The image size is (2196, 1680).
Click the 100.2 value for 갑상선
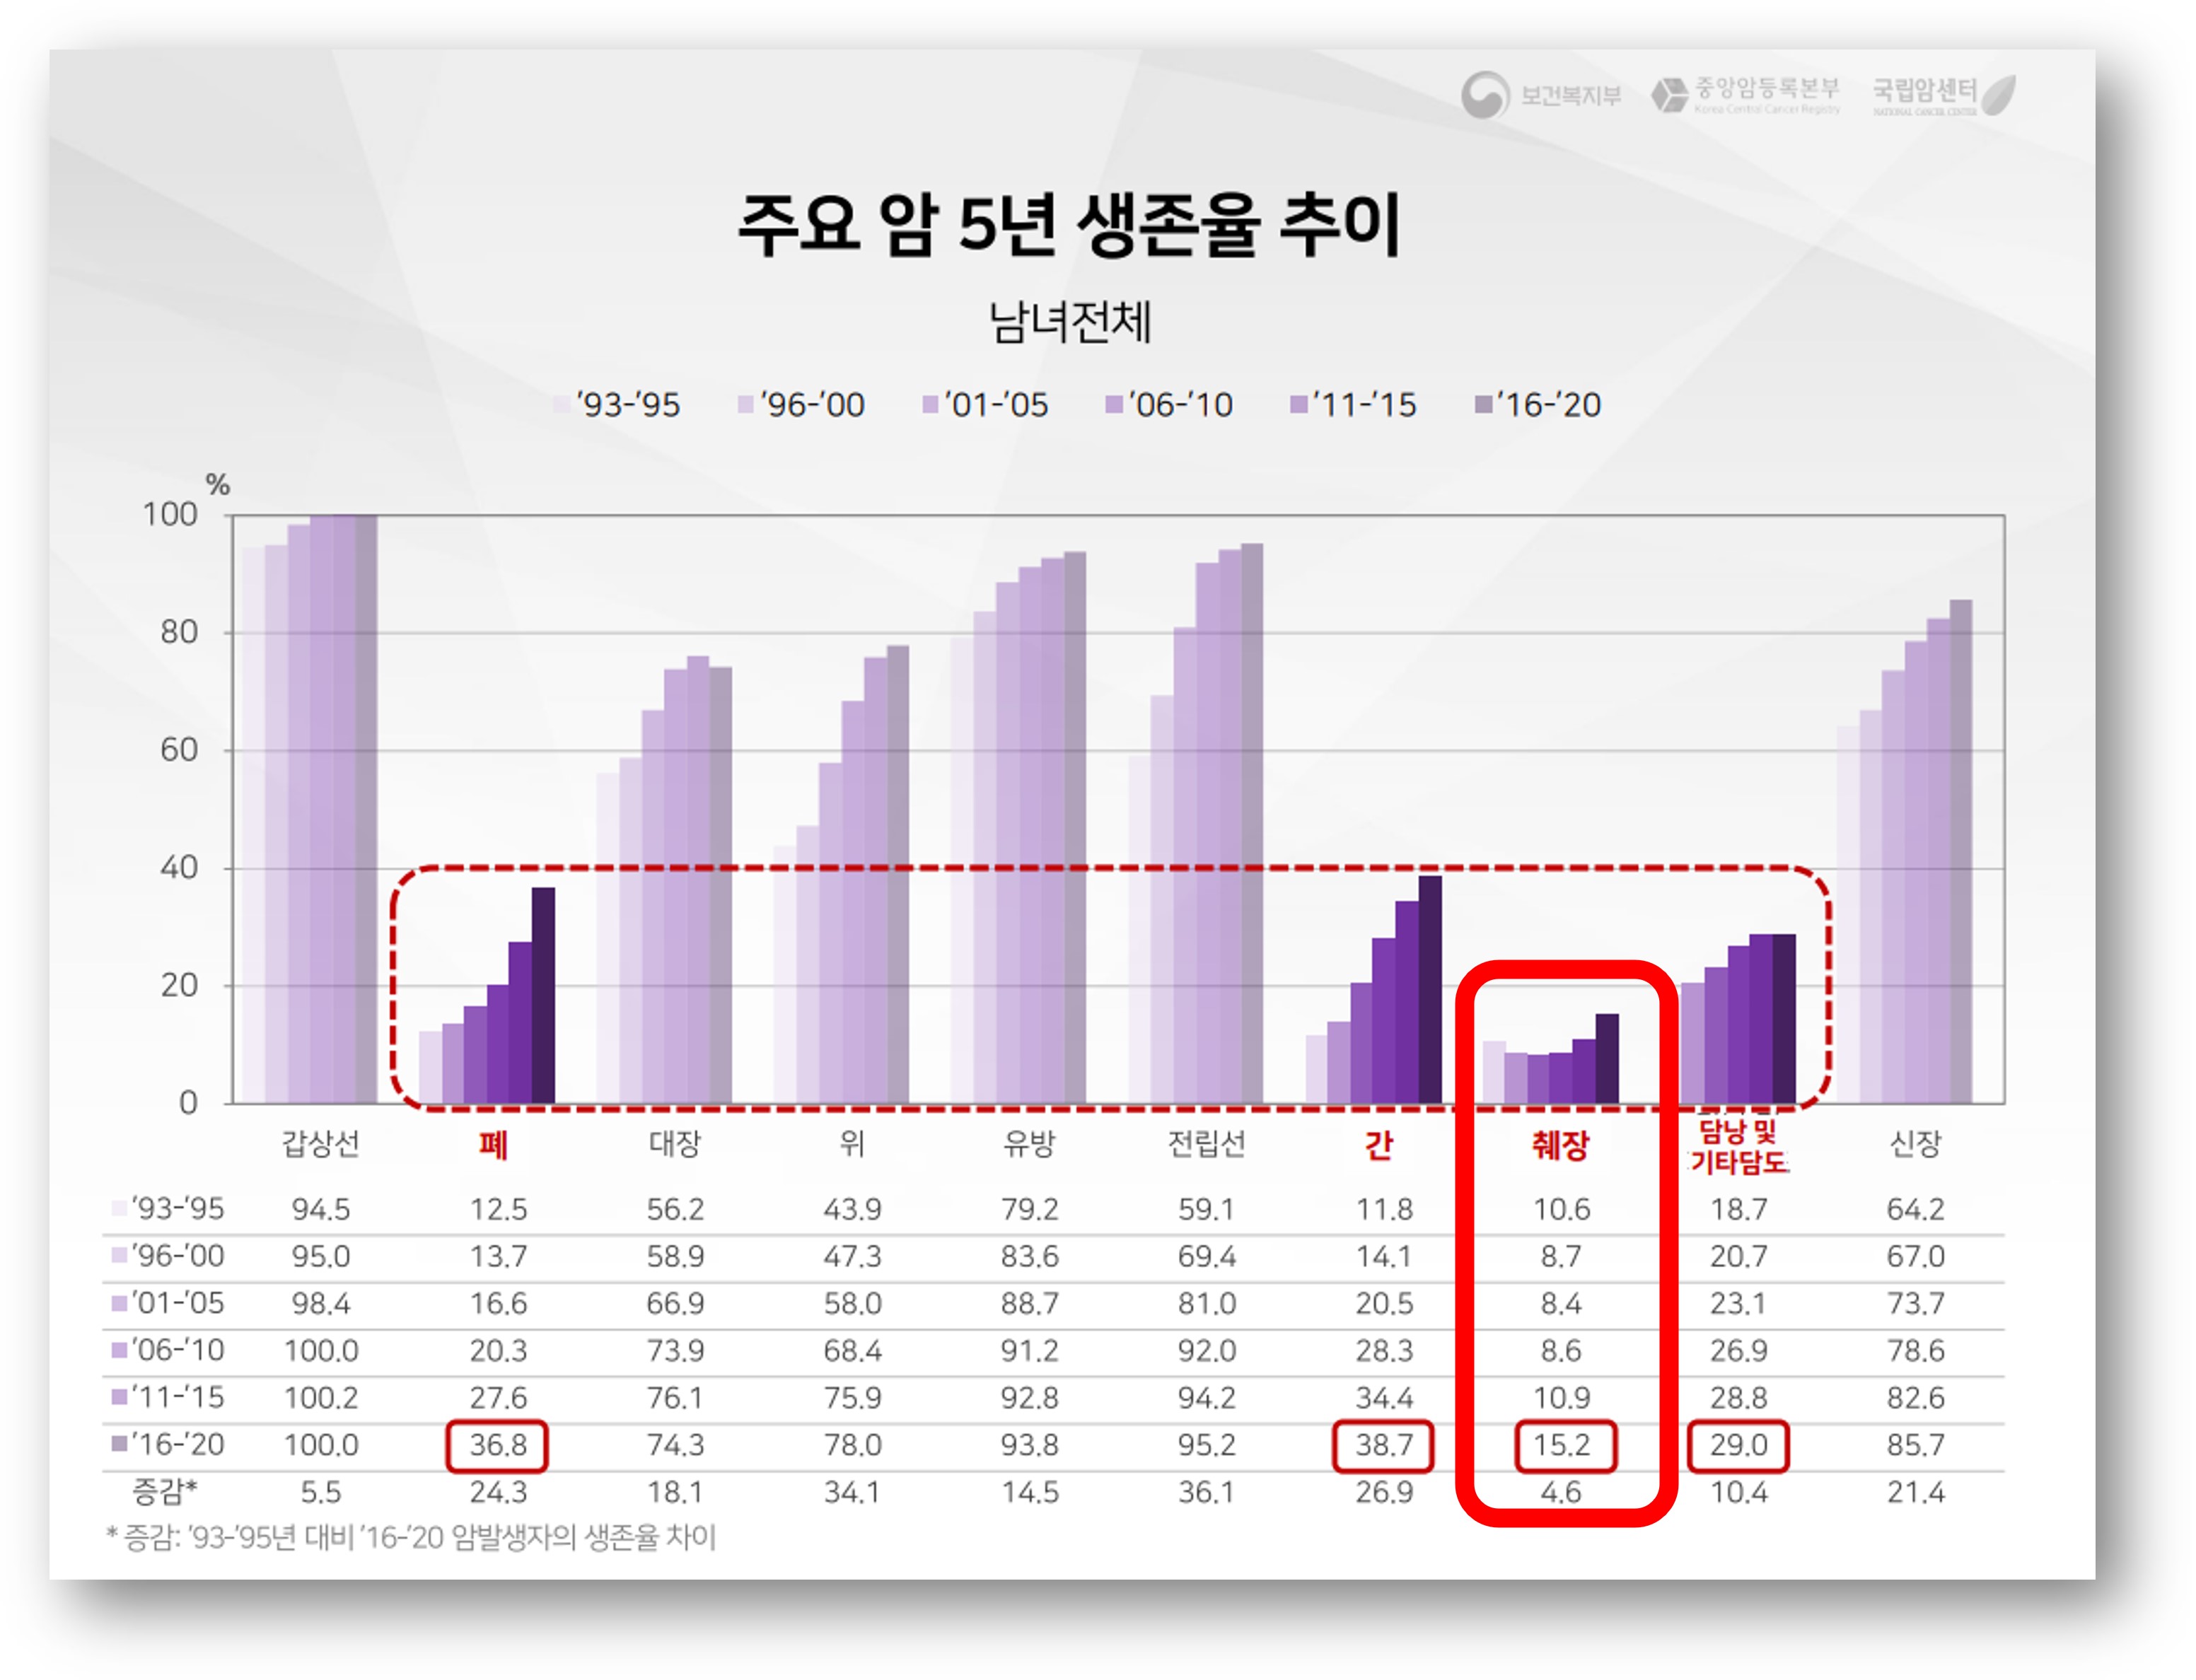click(x=321, y=1398)
